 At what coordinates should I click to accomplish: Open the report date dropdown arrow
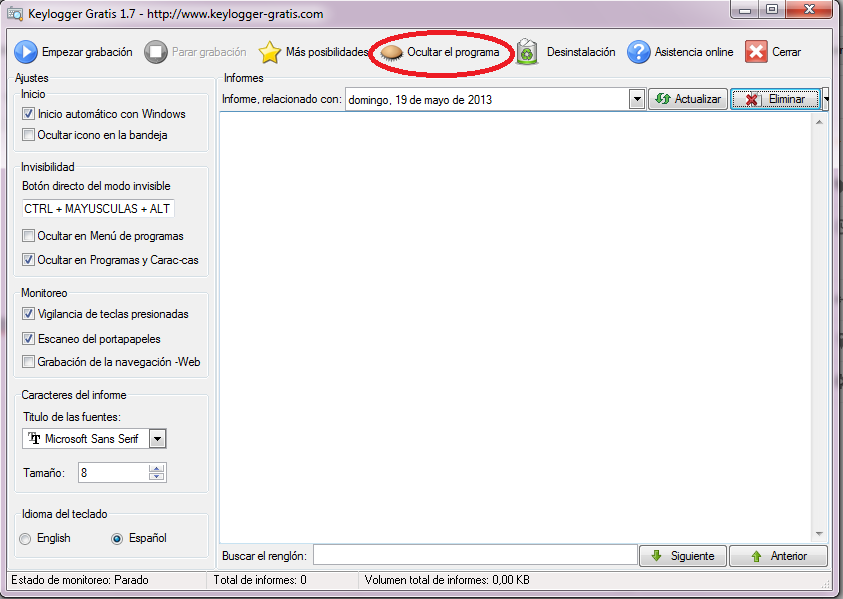tap(637, 99)
